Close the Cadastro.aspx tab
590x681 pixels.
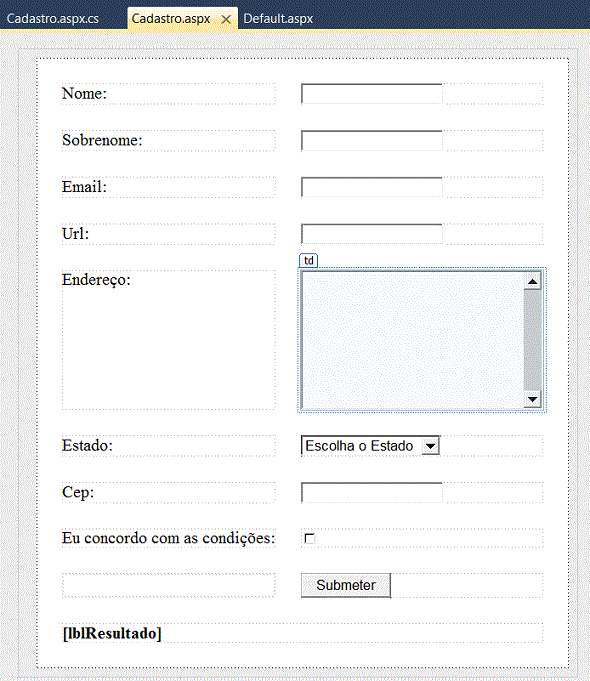coord(226,20)
